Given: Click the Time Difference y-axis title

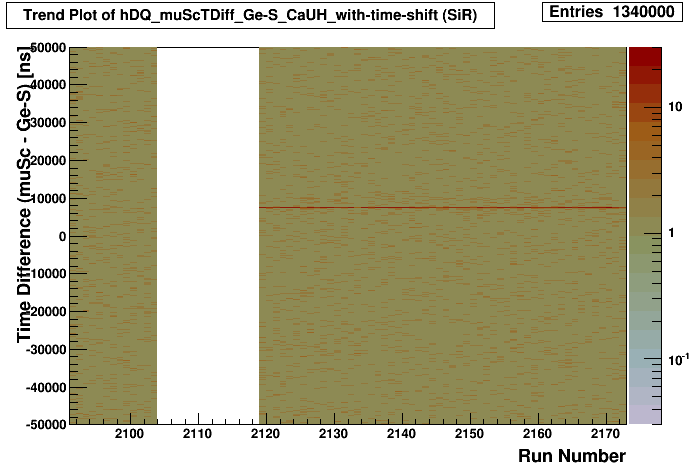Looking at the screenshot, I should [x=25, y=200].
